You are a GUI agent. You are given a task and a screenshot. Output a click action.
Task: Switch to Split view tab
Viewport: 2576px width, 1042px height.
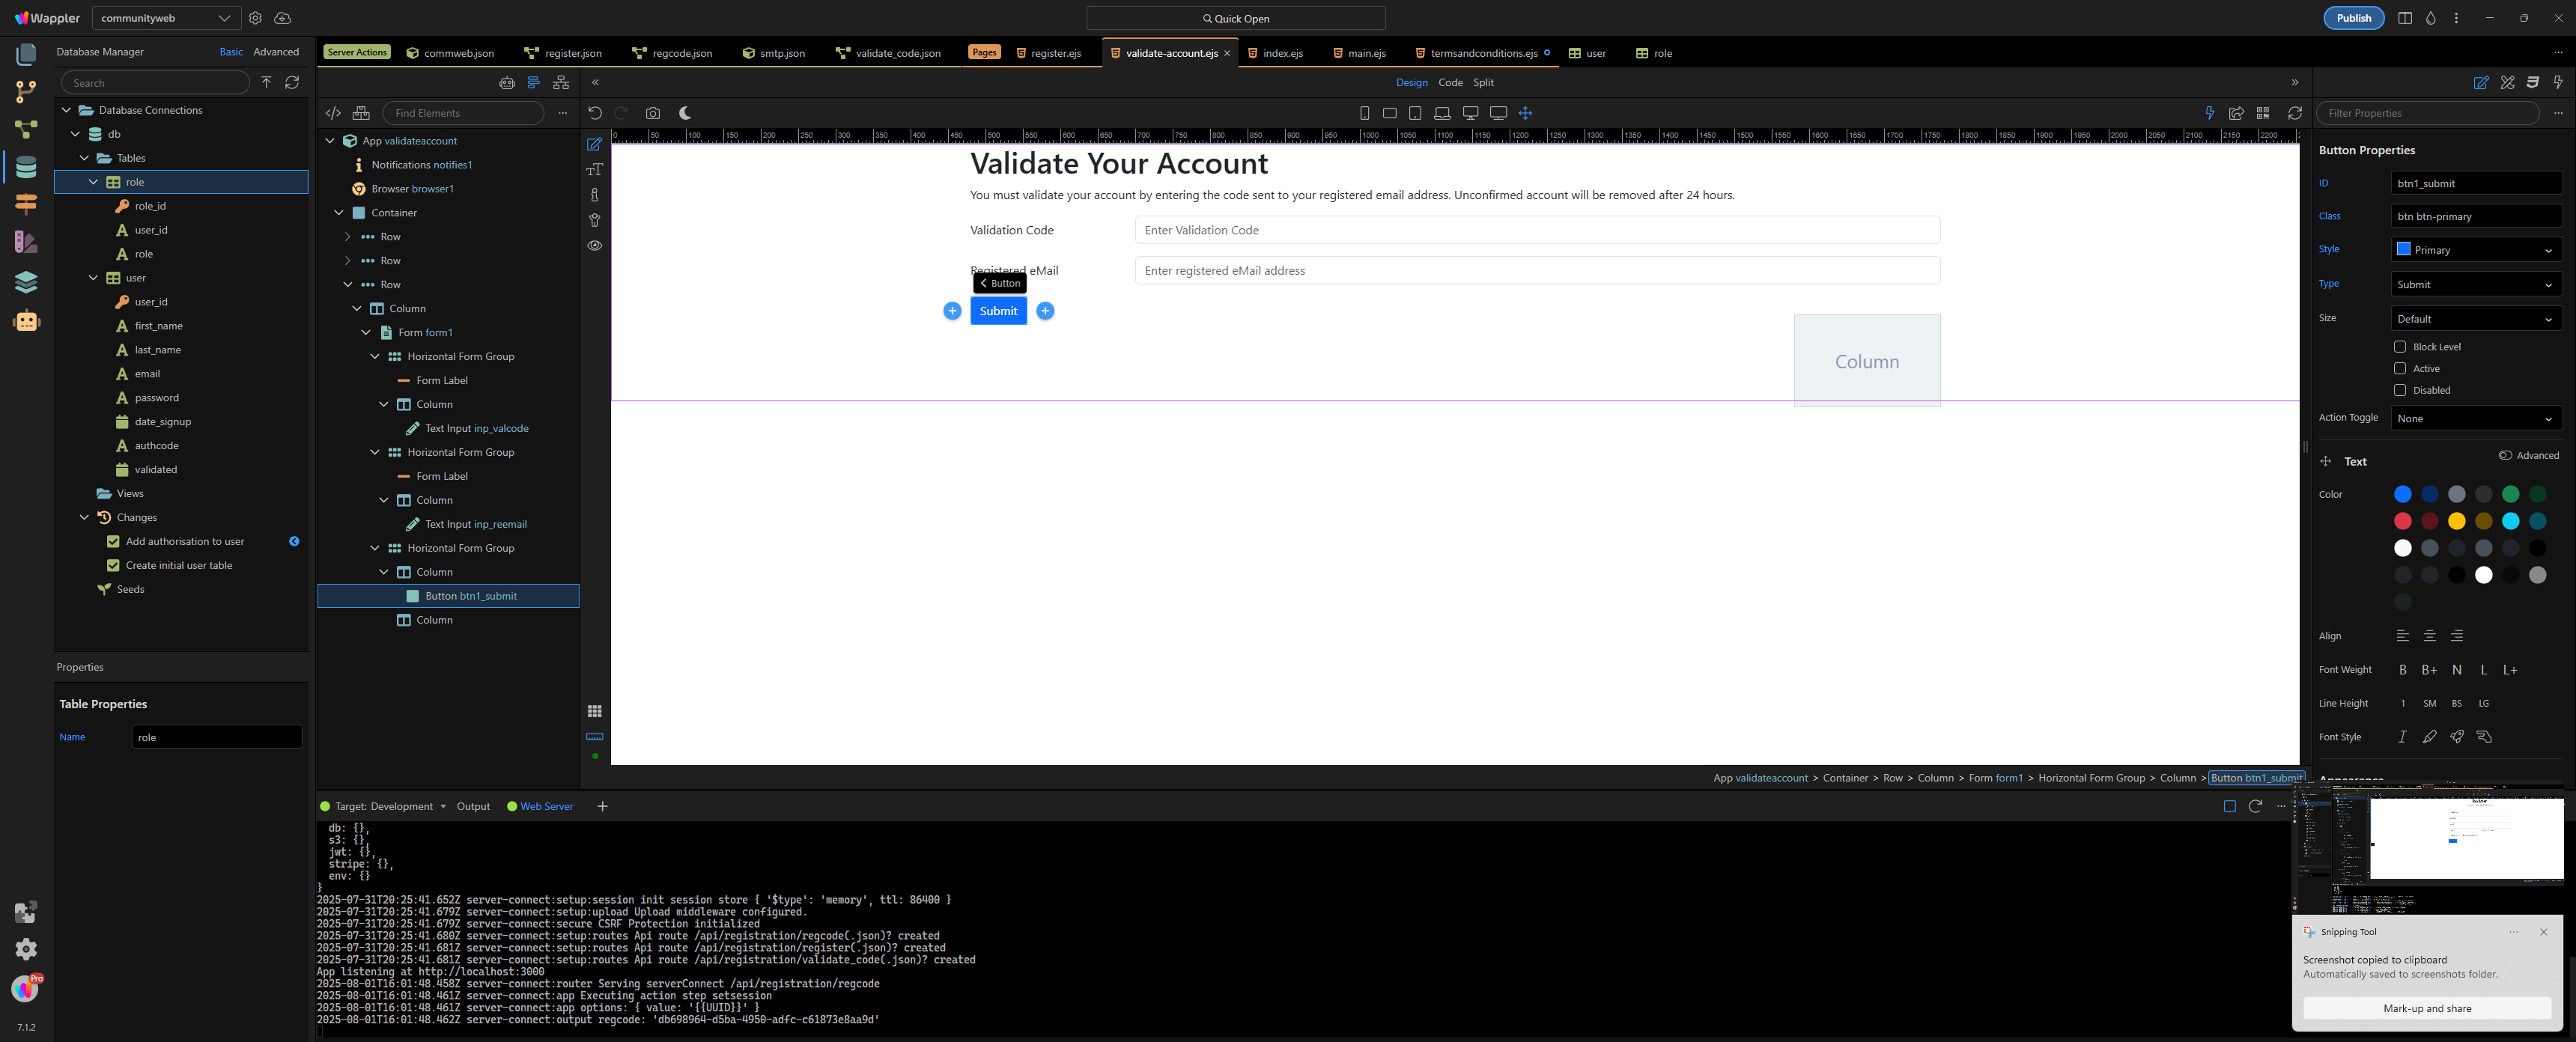[x=1484, y=82]
